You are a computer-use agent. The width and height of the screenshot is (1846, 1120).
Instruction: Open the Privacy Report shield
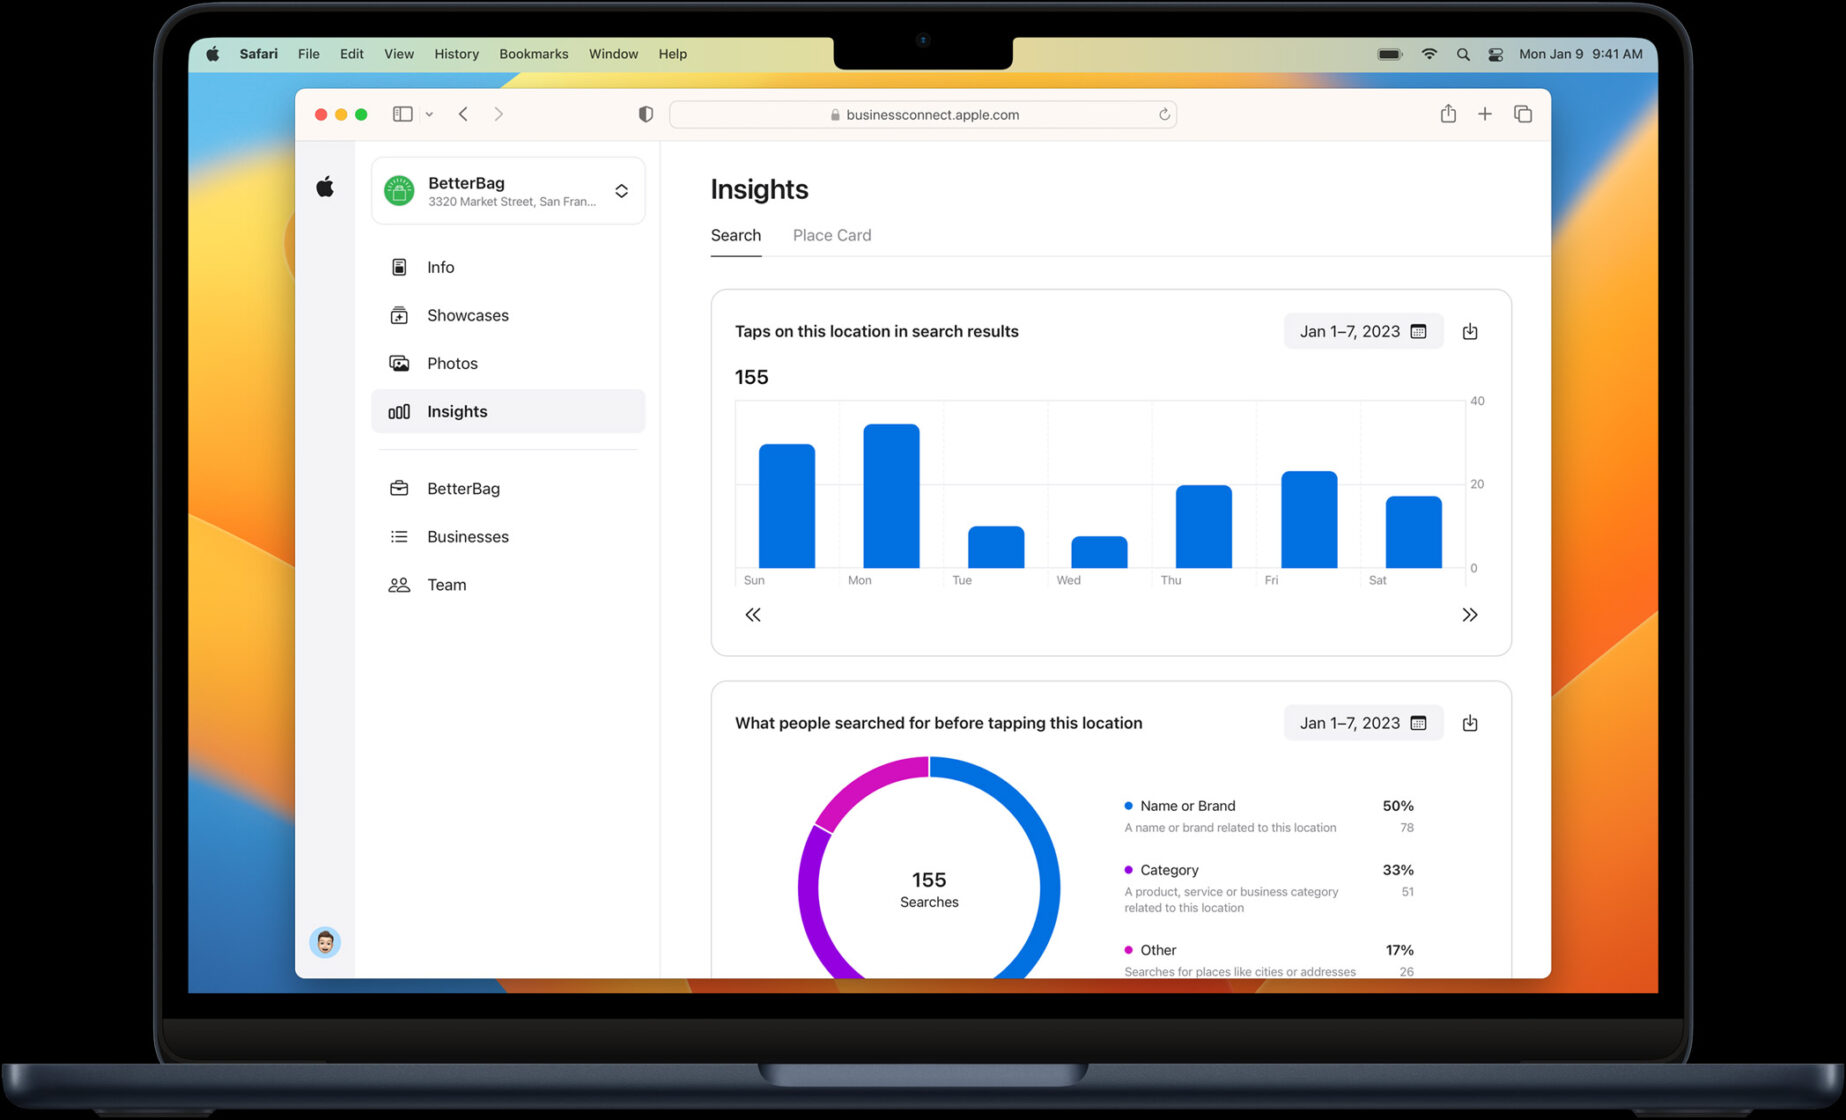[x=645, y=114]
